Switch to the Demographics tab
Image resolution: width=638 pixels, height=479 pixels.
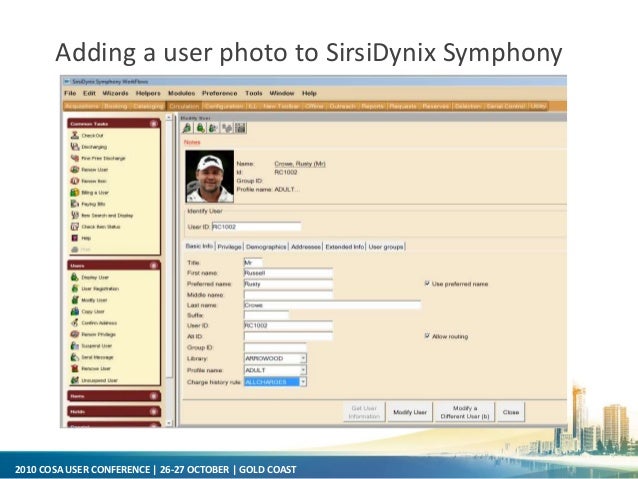pyautogui.click(x=266, y=247)
